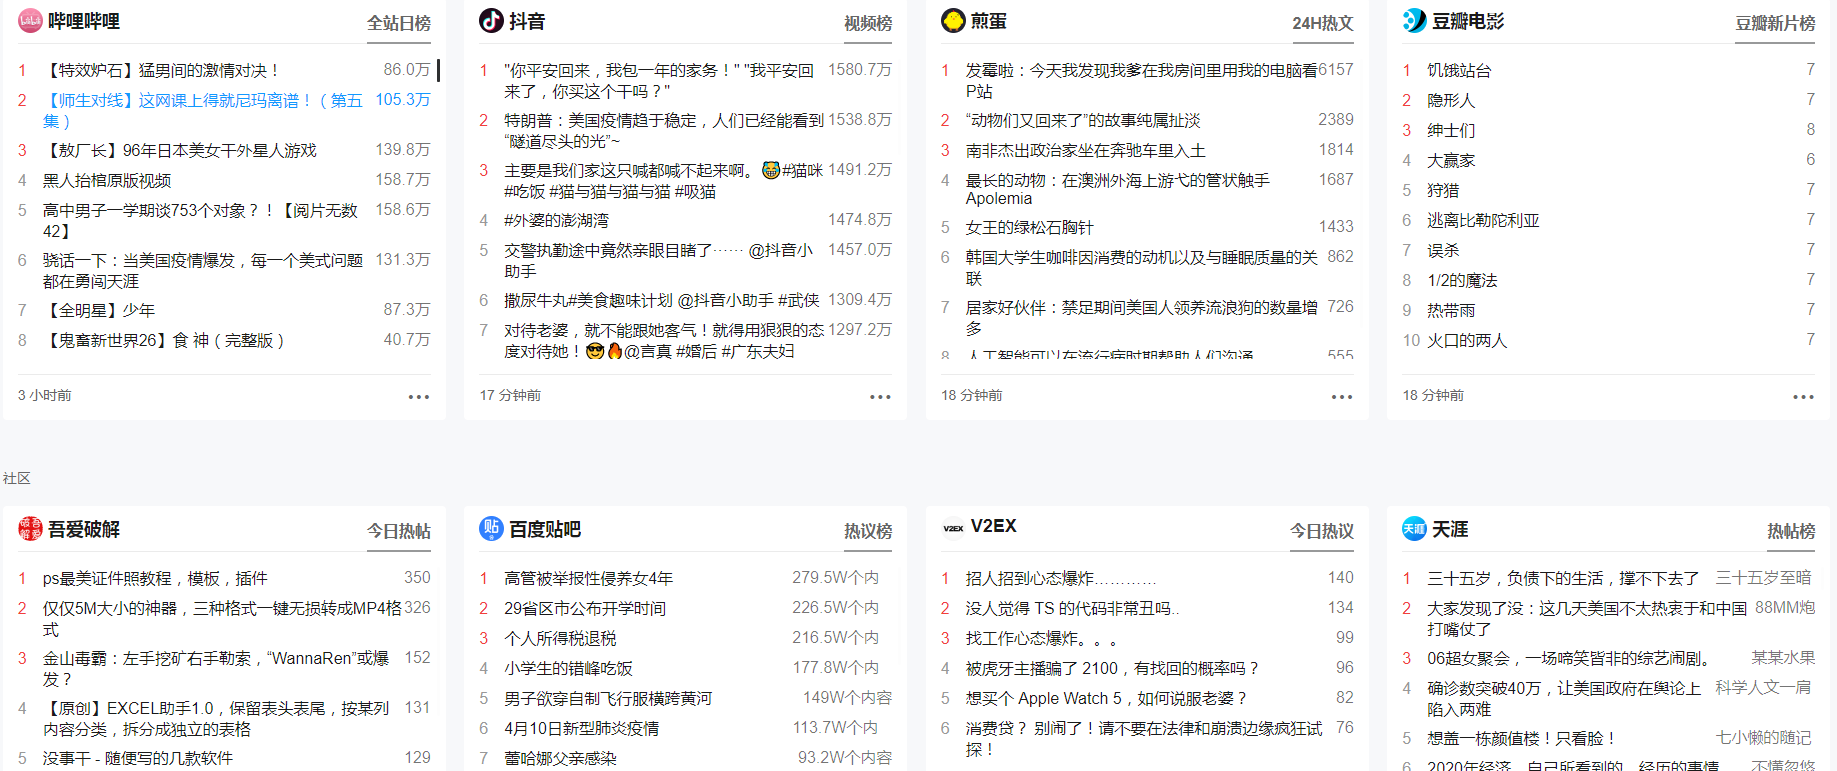Click the 抖音 black logo icon
Image resolution: width=1837 pixels, height=771 pixels.
click(x=491, y=21)
